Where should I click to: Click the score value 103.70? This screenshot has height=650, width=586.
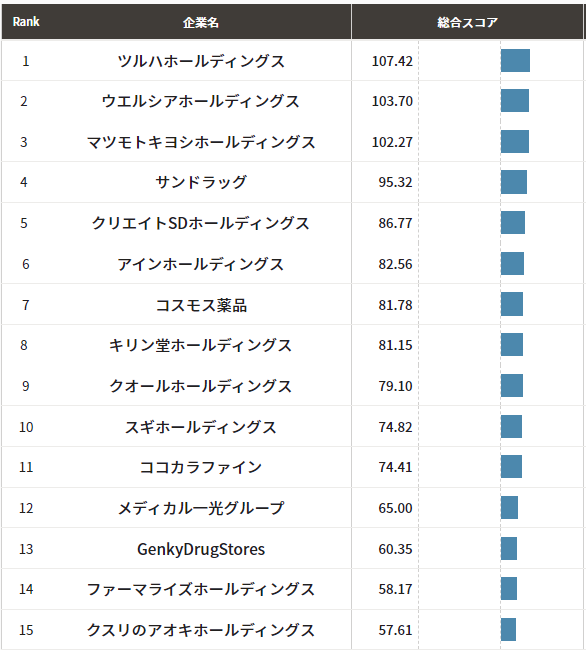click(392, 101)
